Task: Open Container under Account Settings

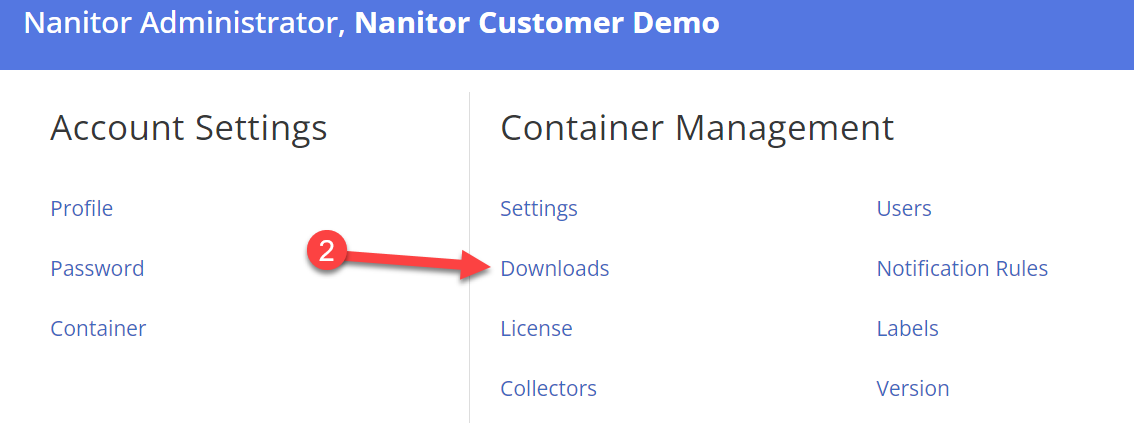Action: [98, 328]
